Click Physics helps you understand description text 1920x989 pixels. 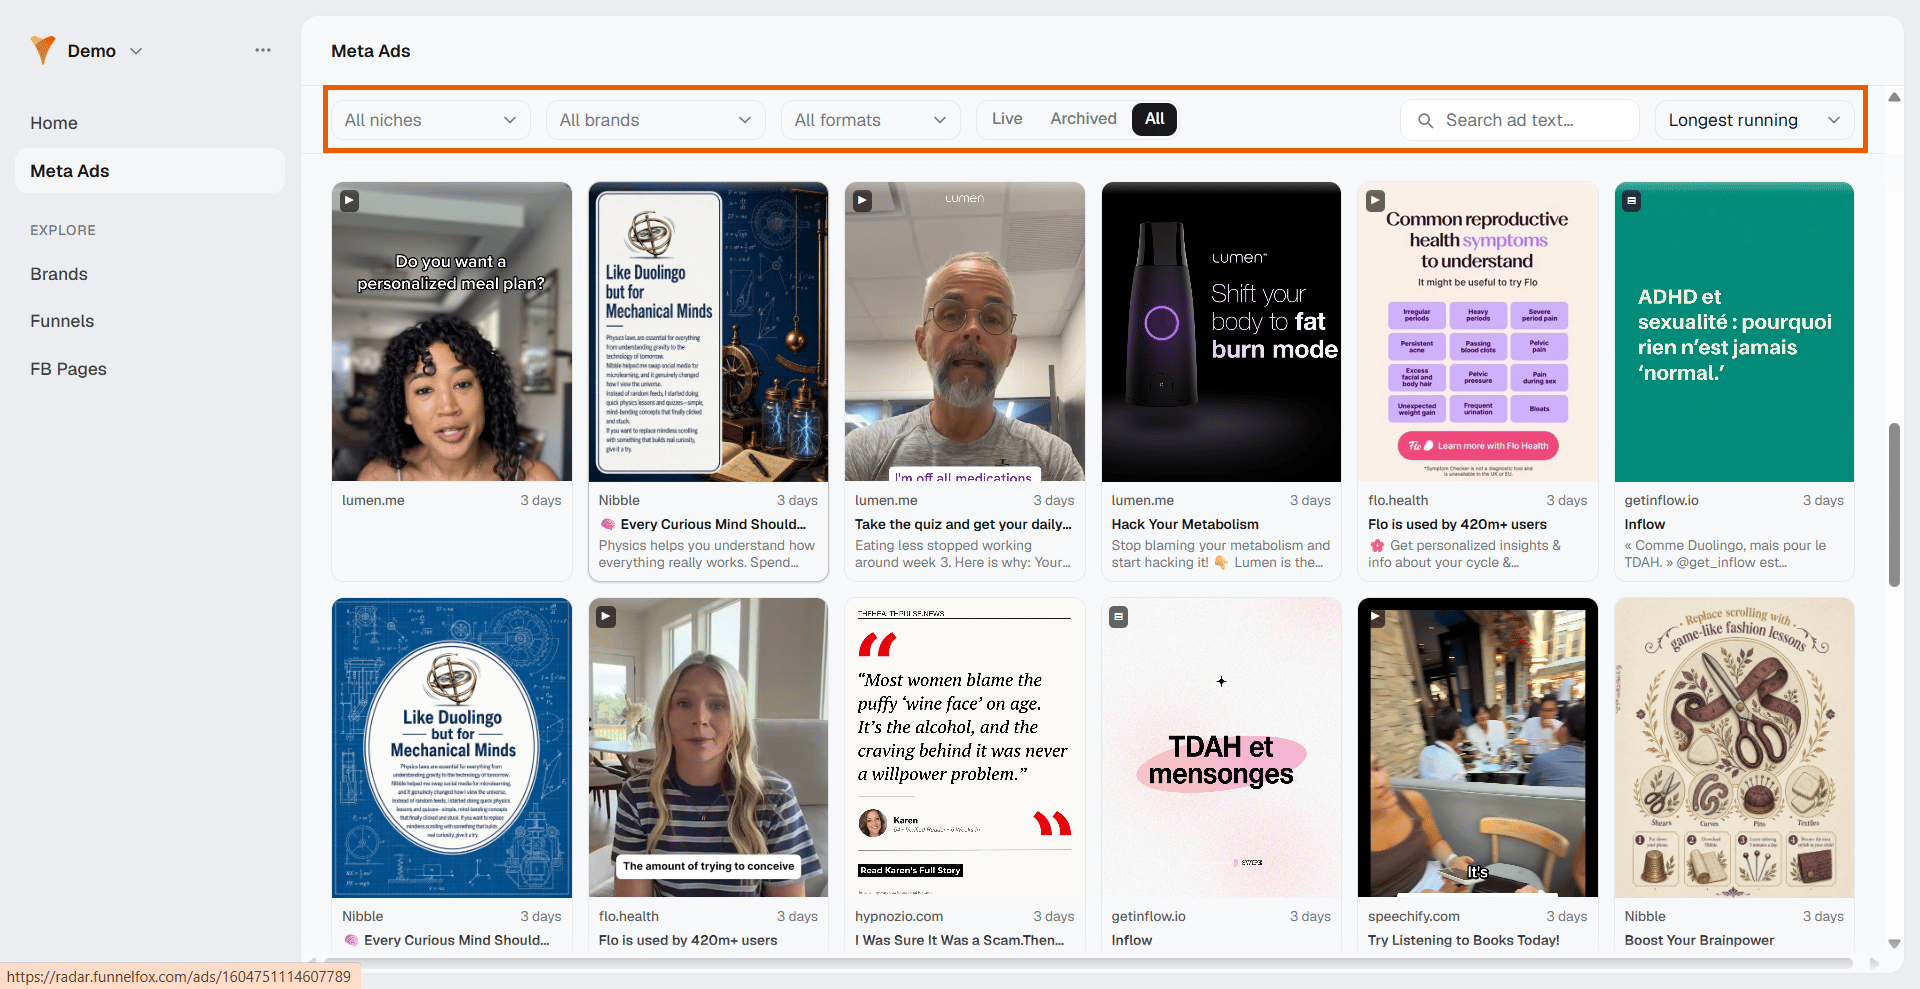point(706,554)
